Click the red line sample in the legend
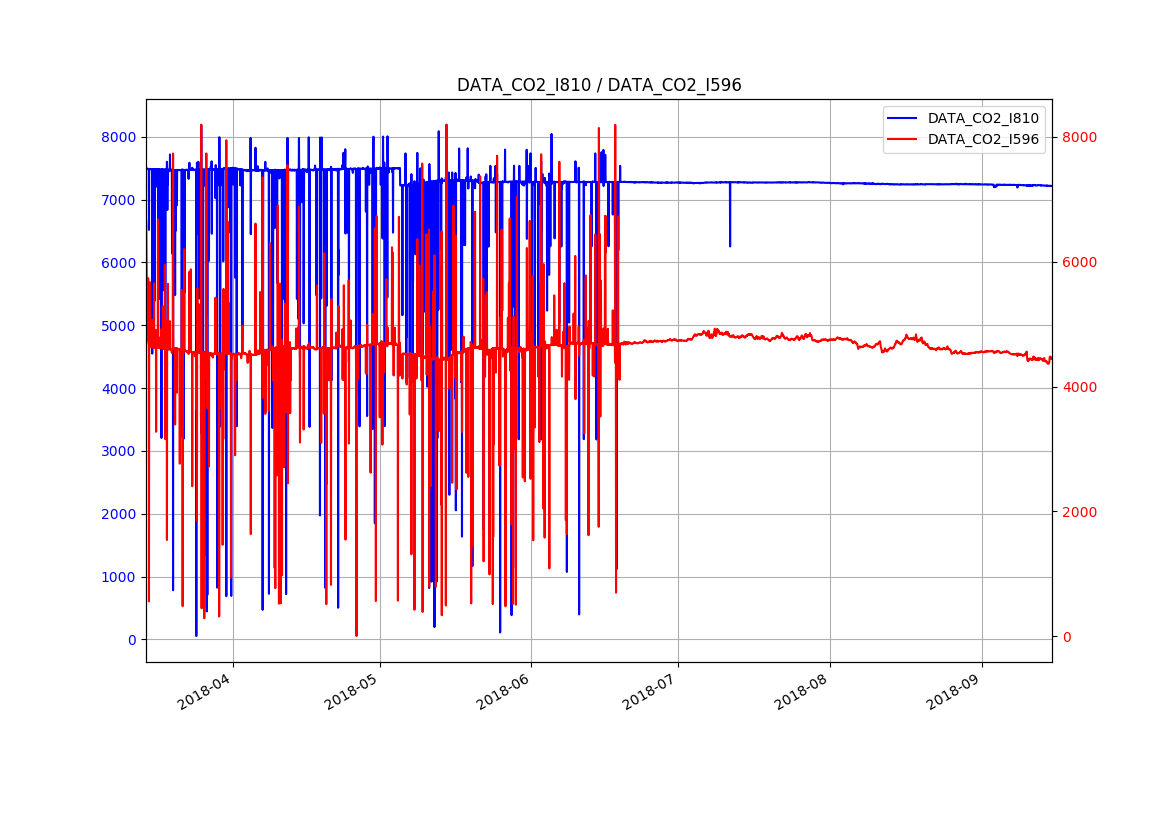 [903, 140]
